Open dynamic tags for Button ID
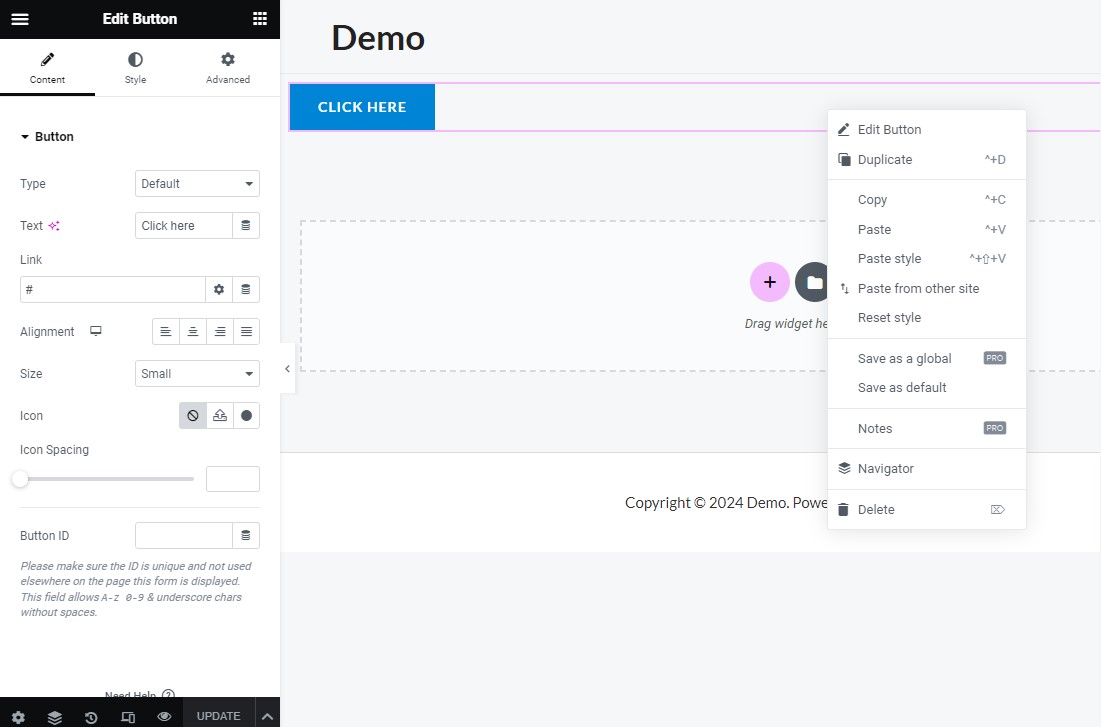The width and height of the screenshot is (1101, 727). click(x=246, y=535)
